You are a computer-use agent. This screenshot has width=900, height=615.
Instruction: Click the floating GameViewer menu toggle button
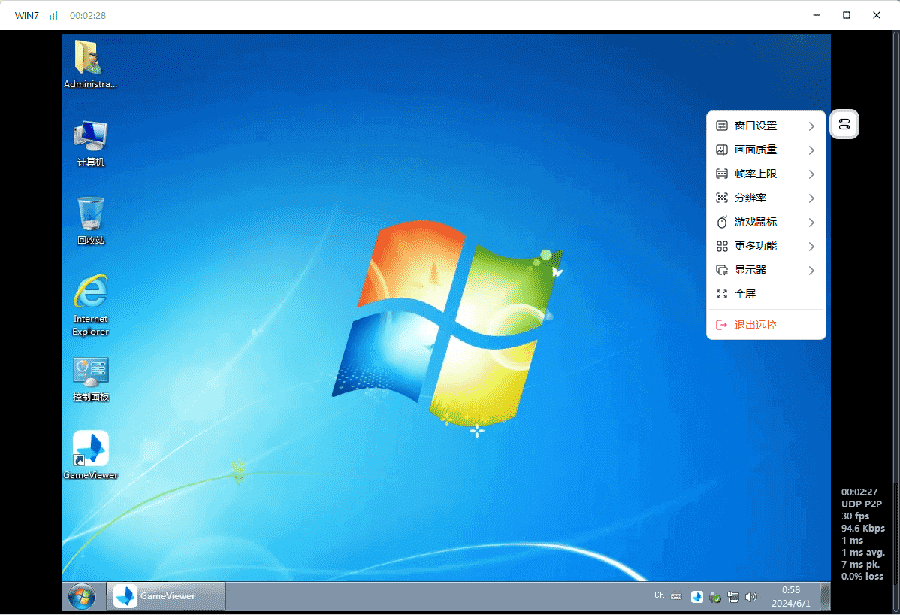point(844,124)
